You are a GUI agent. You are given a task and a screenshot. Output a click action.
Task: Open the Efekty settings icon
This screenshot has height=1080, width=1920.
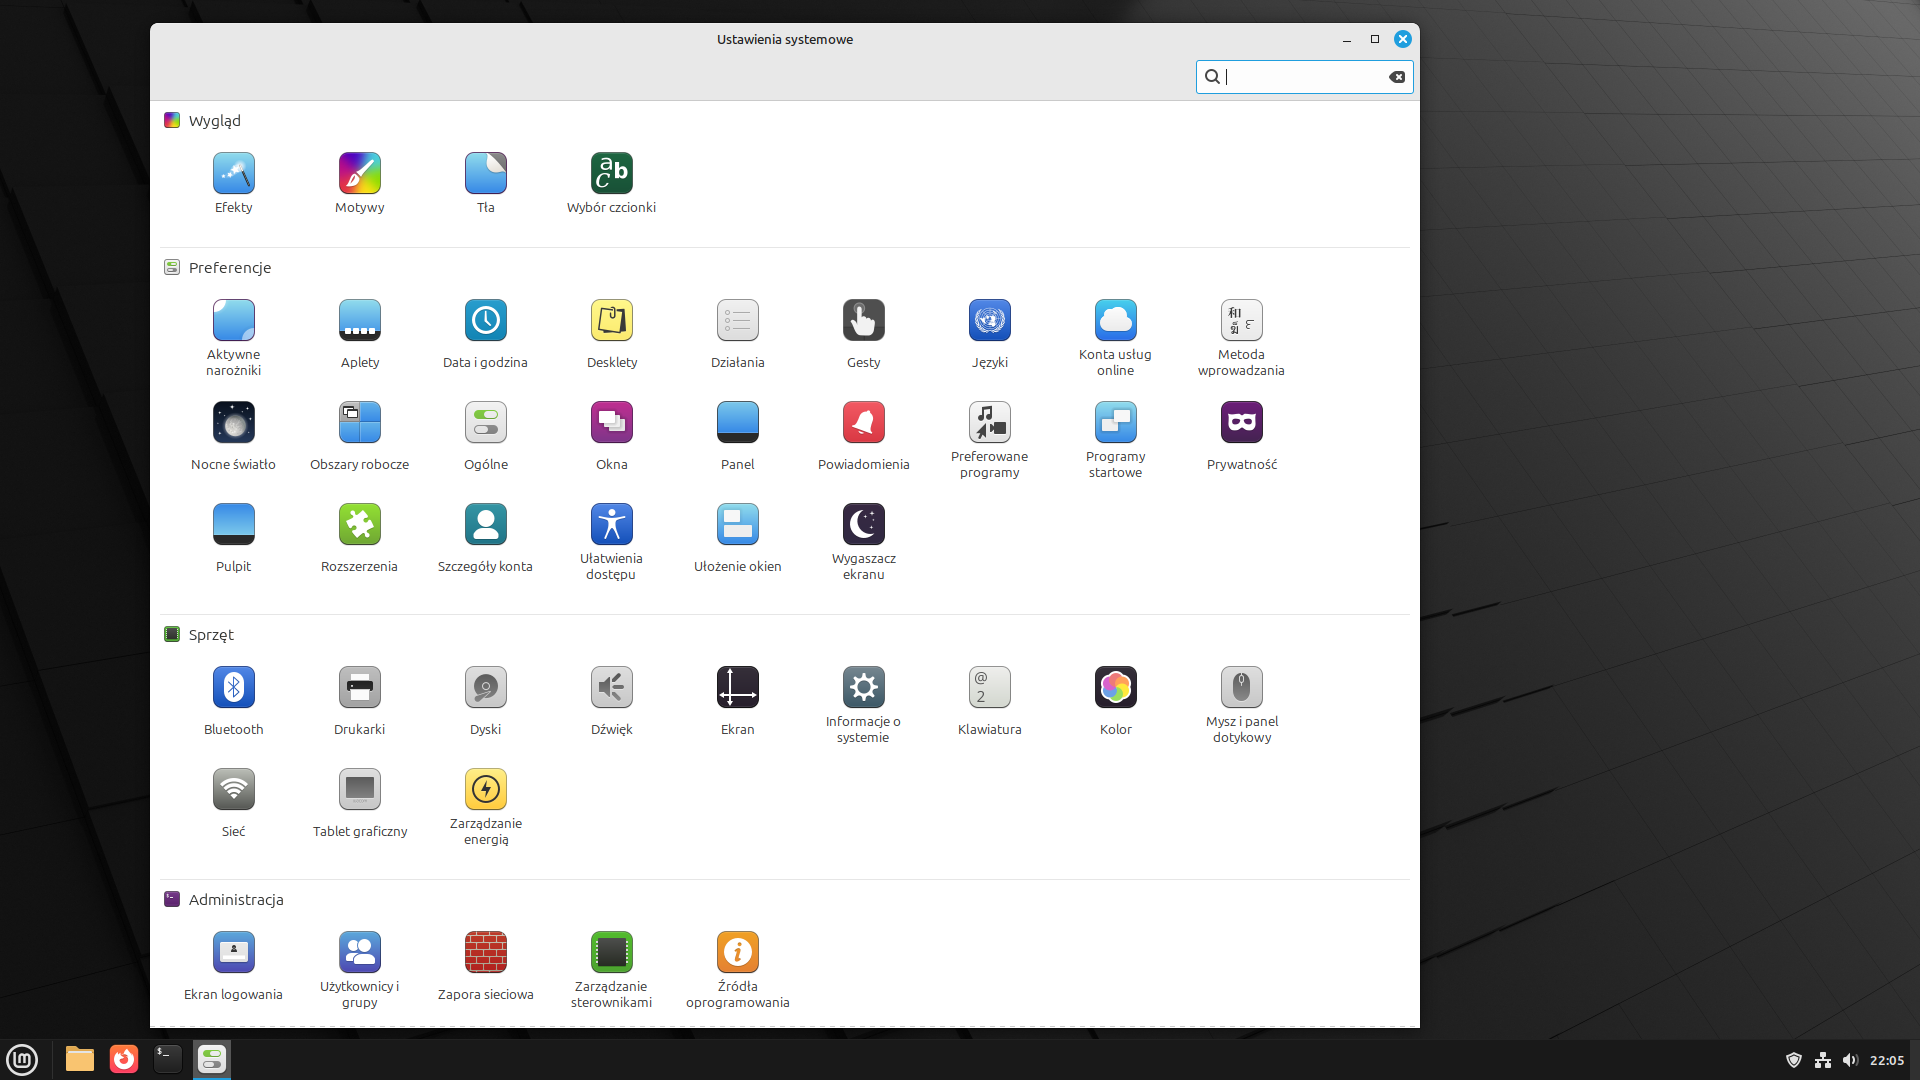pyautogui.click(x=233, y=174)
